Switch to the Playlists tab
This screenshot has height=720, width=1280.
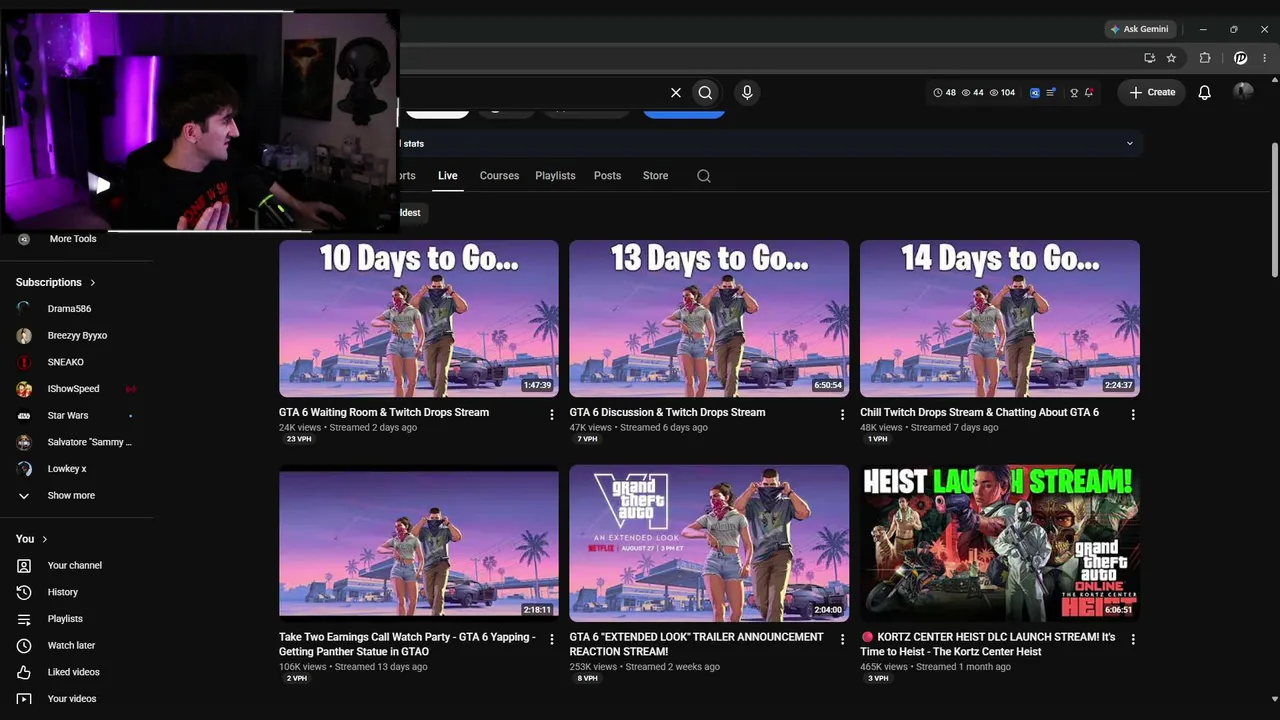pyautogui.click(x=555, y=176)
